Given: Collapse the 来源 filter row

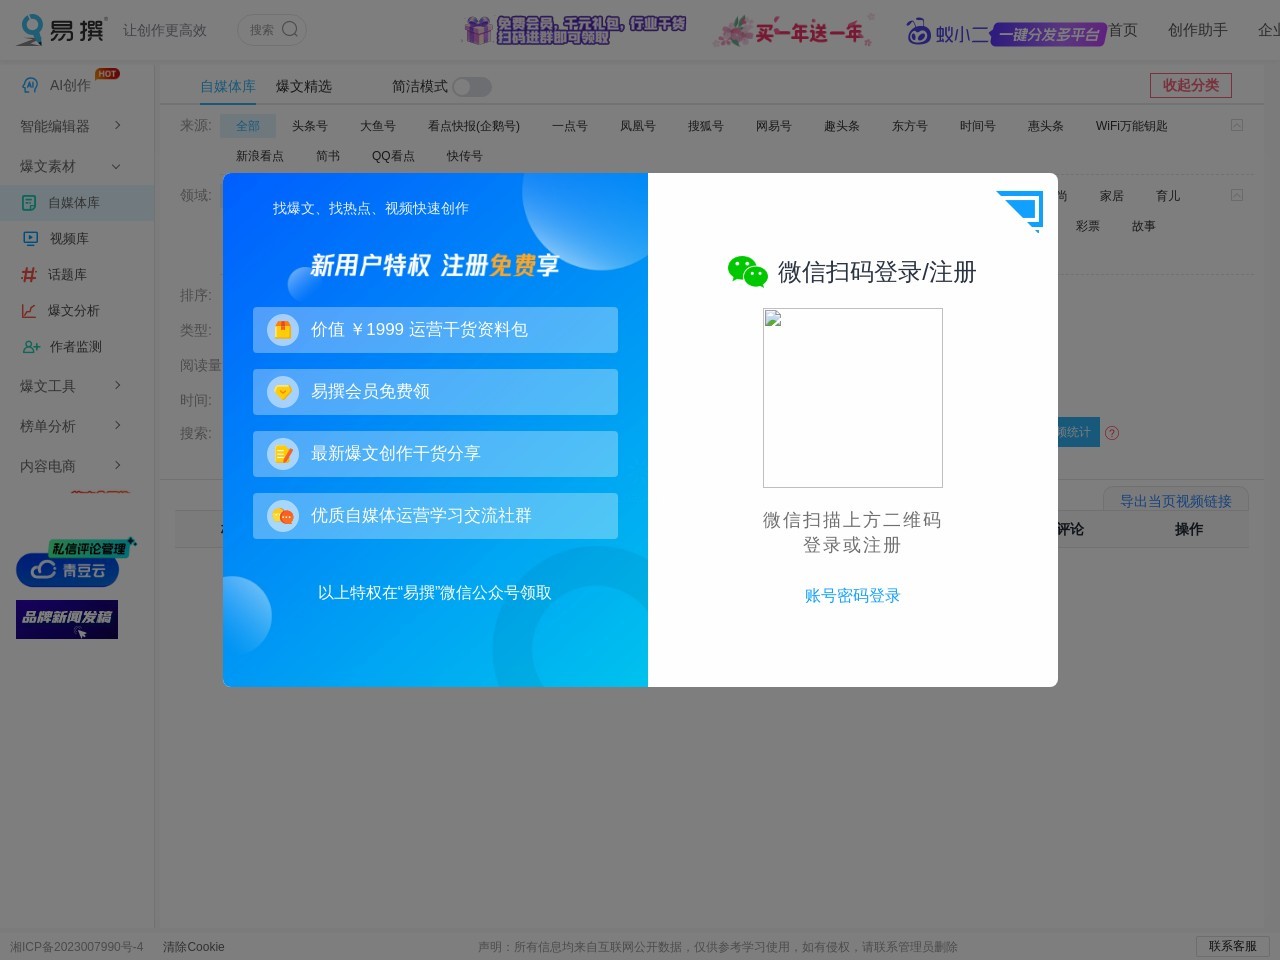Looking at the screenshot, I should (x=1237, y=125).
